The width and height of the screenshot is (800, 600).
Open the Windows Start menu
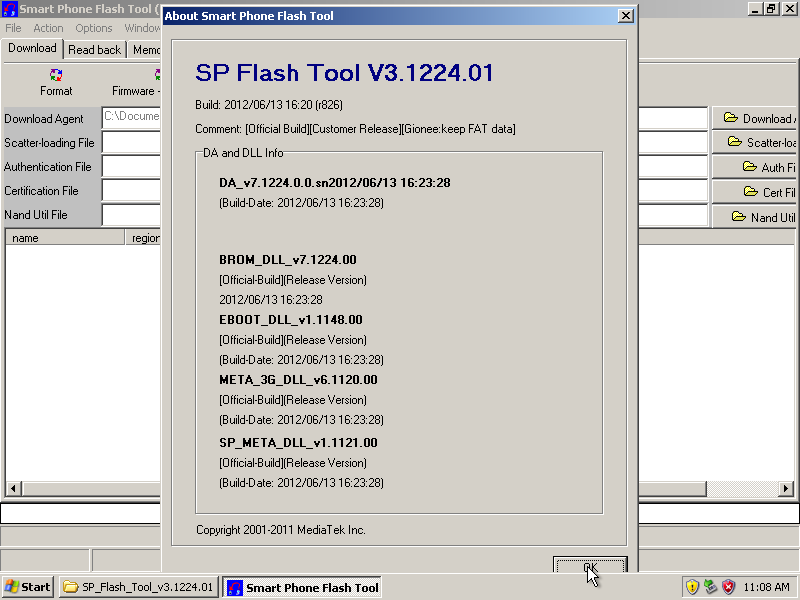[28, 587]
